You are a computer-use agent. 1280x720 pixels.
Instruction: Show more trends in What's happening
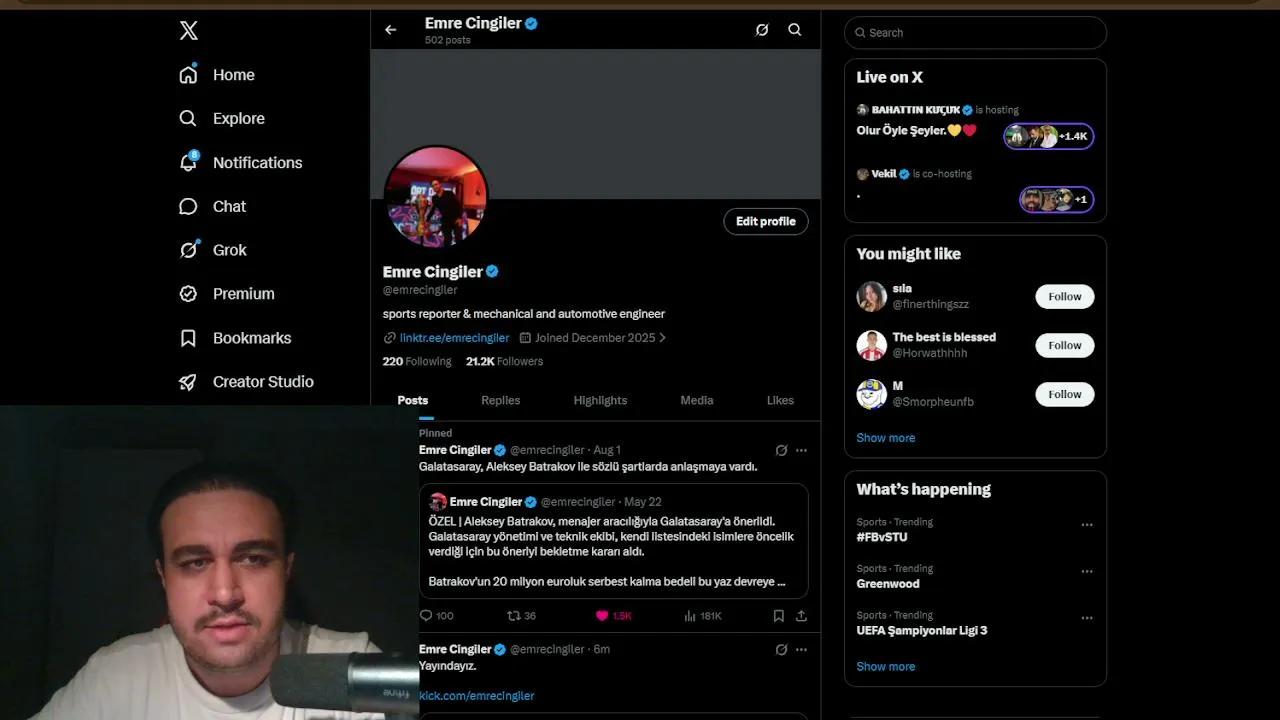pos(886,667)
